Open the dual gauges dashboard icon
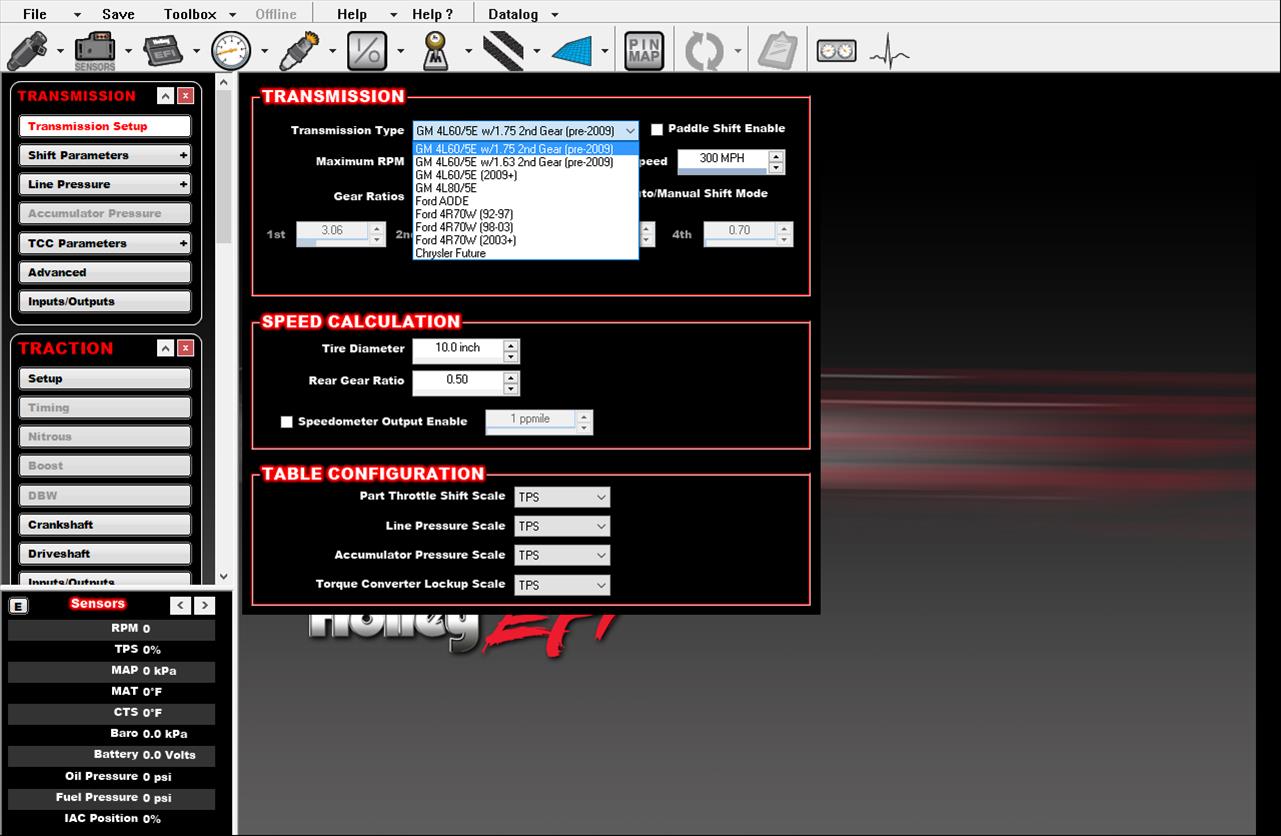The image size is (1281, 836). click(x=837, y=51)
